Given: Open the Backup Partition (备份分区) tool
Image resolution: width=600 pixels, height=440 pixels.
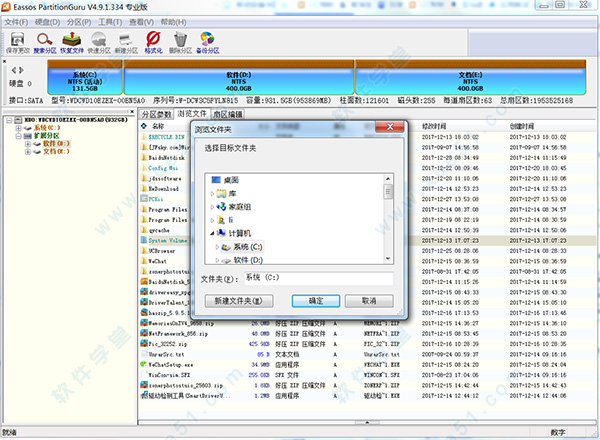Looking at the screenshot, I should pos(208,42).
